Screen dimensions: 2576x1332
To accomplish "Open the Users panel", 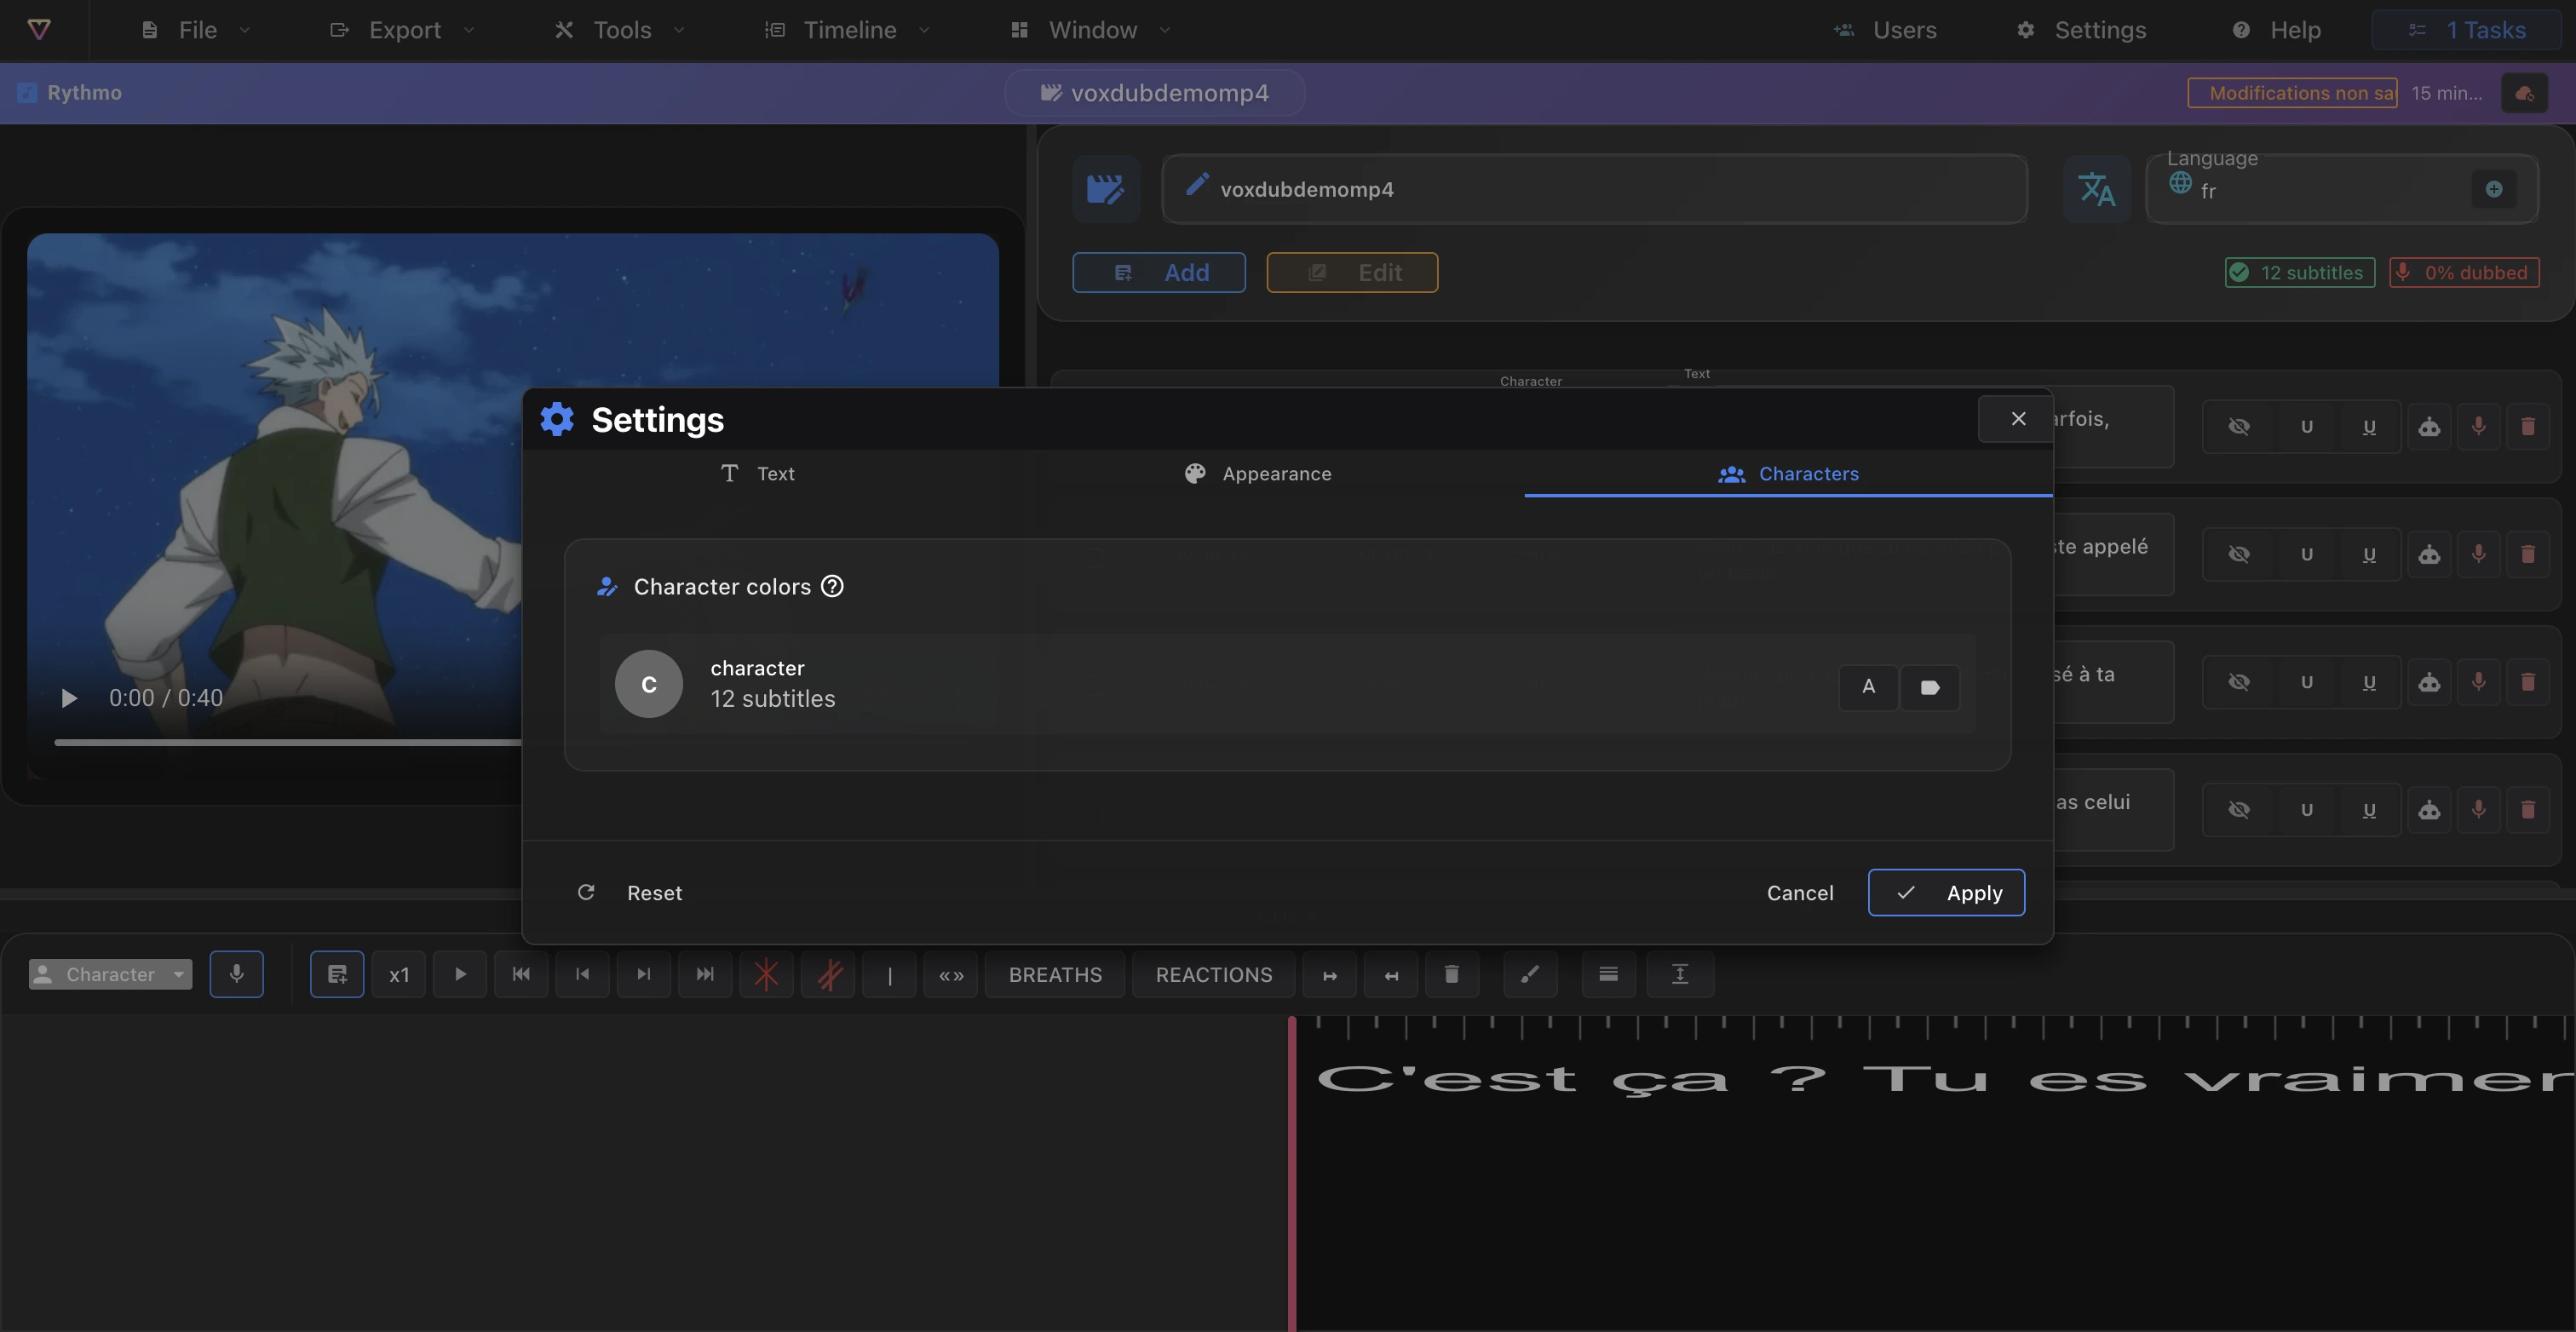I will click(x=1885, y=30).
